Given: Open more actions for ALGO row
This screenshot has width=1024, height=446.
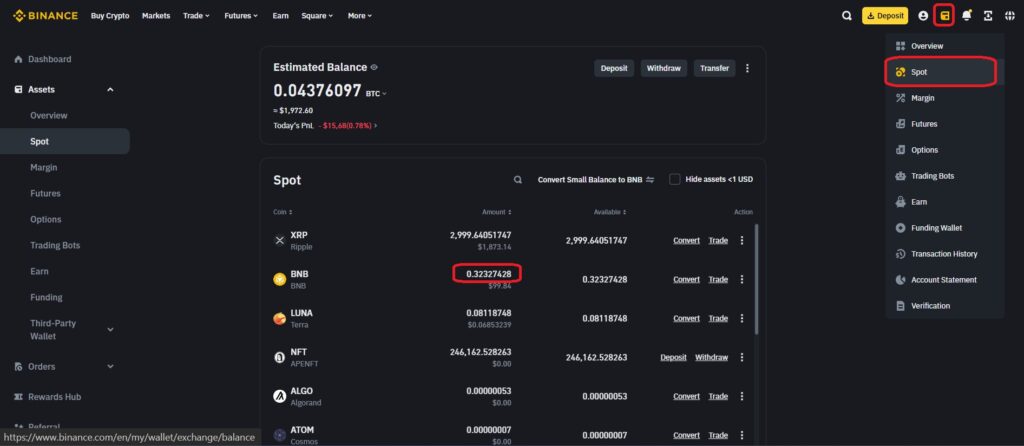Looking at the screenshot, I should pyautogui.click(x=741, y=396).
